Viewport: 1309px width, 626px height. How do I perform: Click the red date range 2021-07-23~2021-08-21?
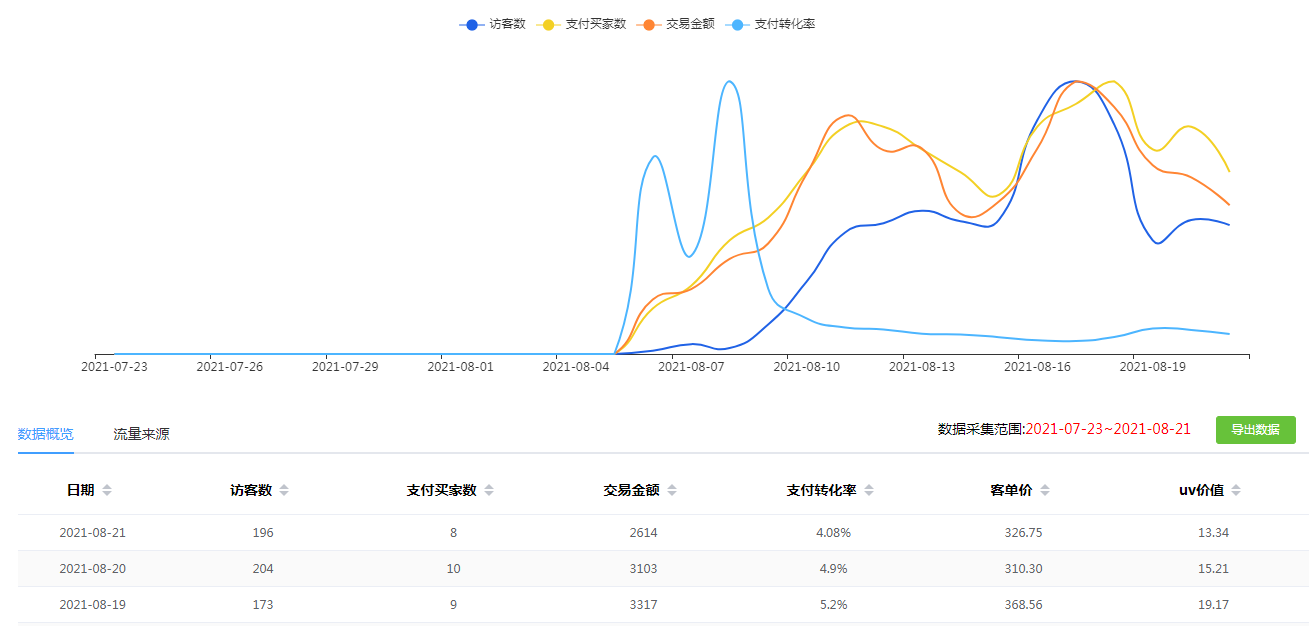click(1108, 429)
